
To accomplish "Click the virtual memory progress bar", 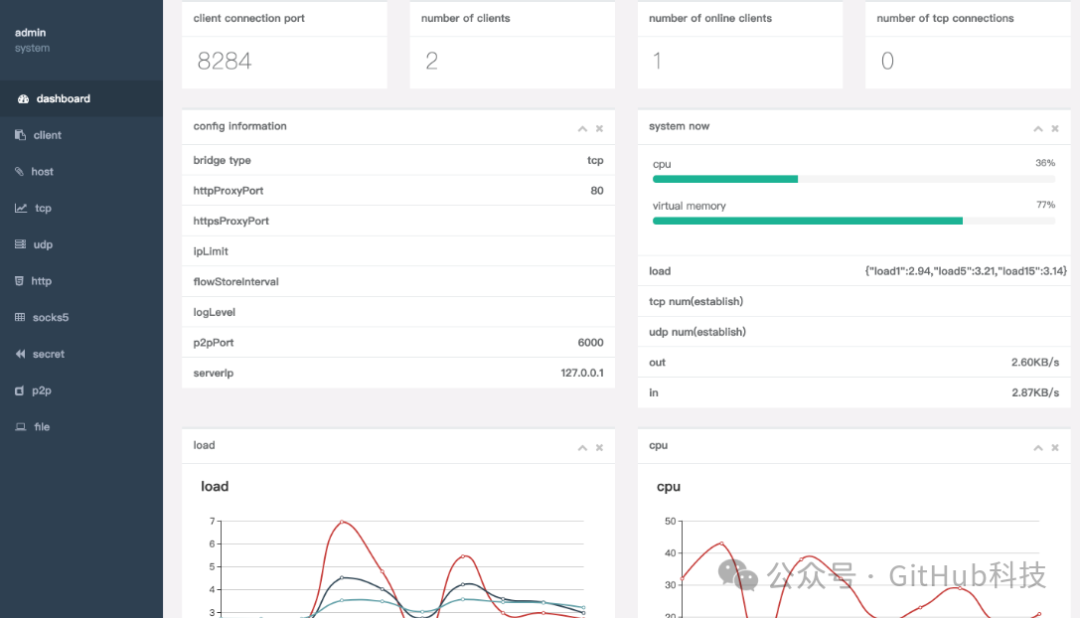I will point(854,221).
